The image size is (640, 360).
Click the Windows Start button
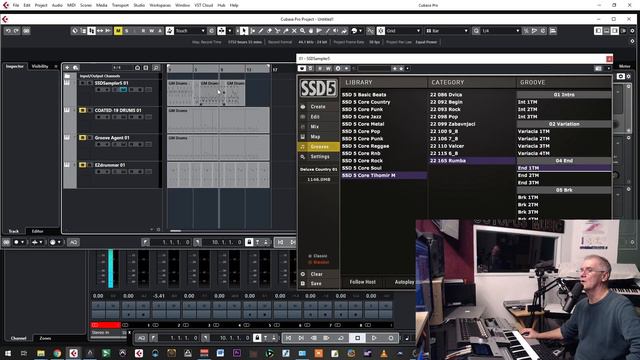(x=8, y=353)
